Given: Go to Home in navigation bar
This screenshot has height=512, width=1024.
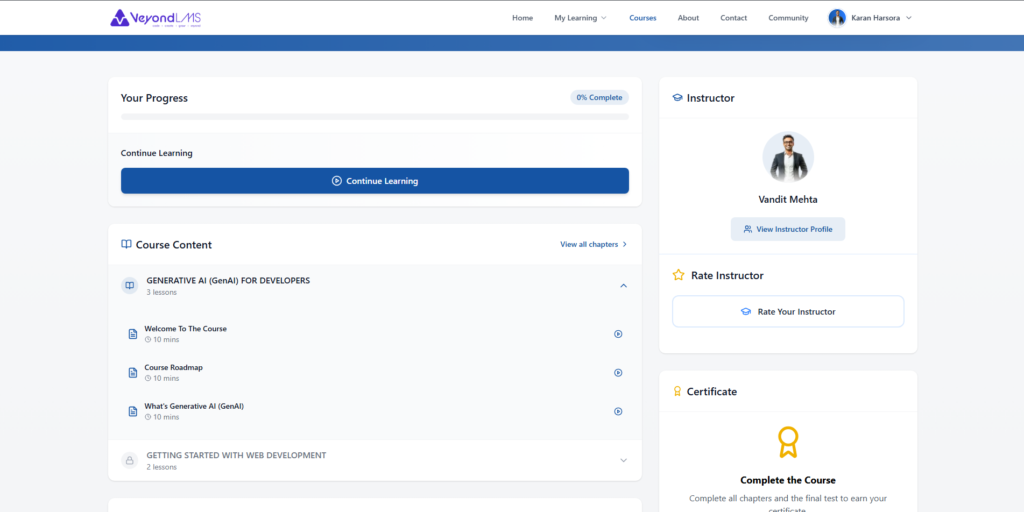Looking at the screenshot, I should (522, 18).
